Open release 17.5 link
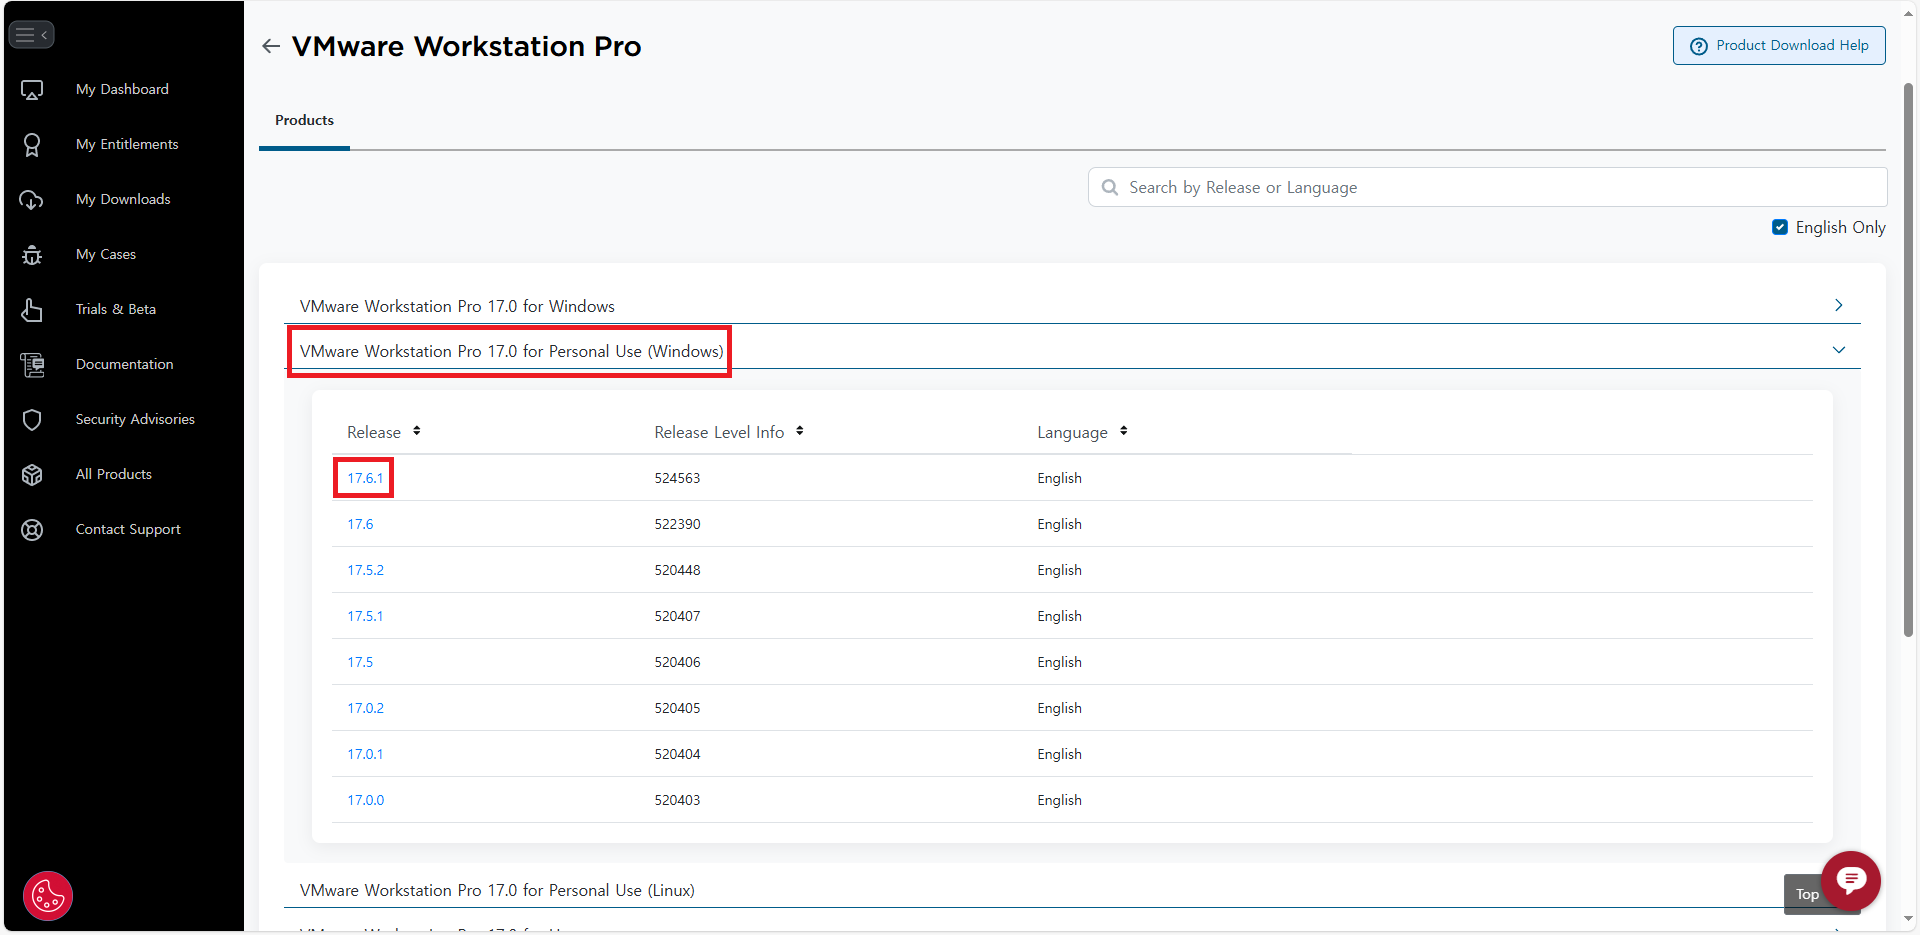1920x935 pixels. pos(360,662)
